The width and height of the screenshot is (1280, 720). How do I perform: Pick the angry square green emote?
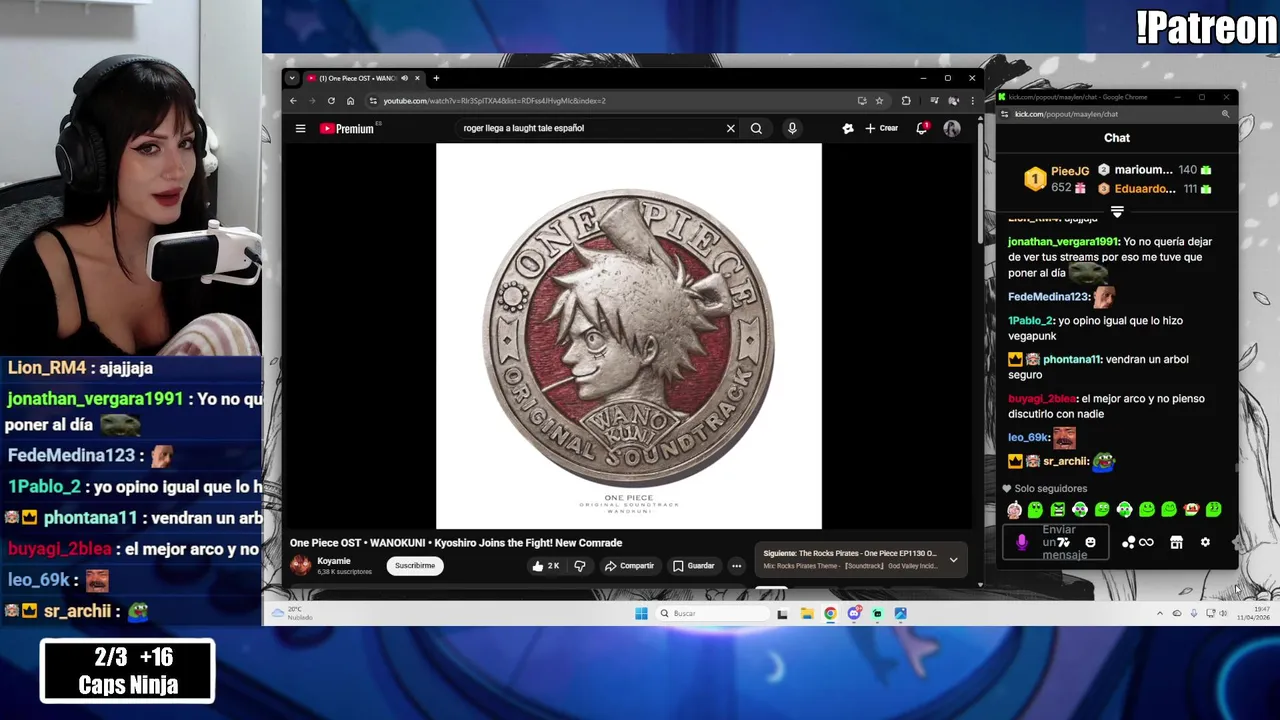click(x=1058, y=510)
